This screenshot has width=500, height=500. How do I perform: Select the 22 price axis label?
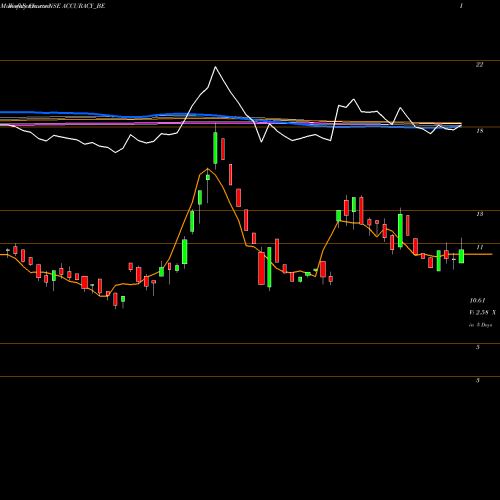[x=479, y=65]
